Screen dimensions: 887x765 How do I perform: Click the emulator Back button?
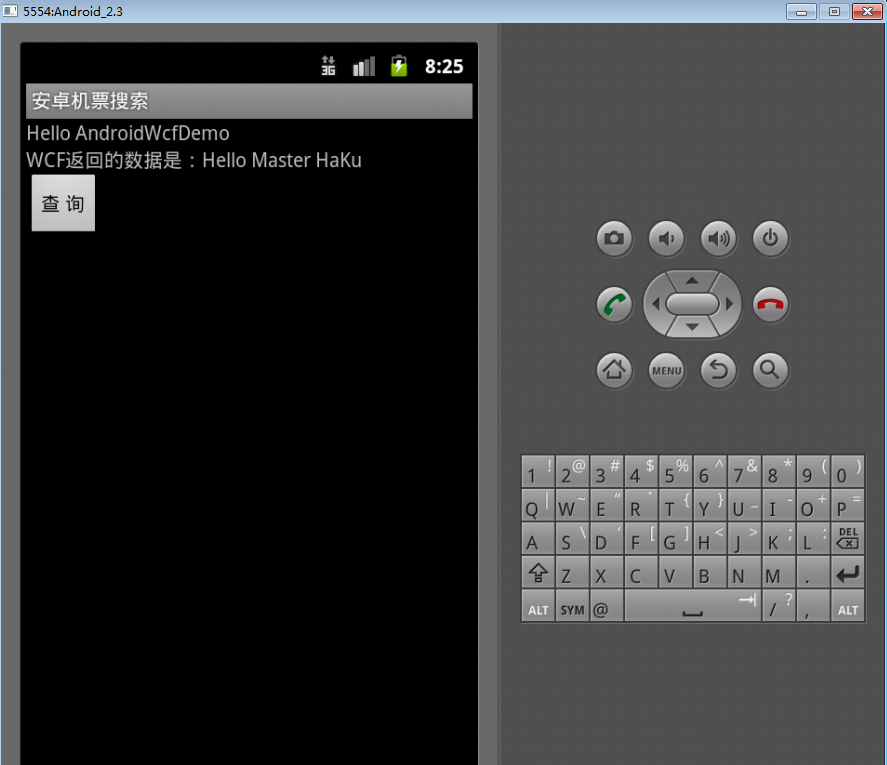pos(718,370)
